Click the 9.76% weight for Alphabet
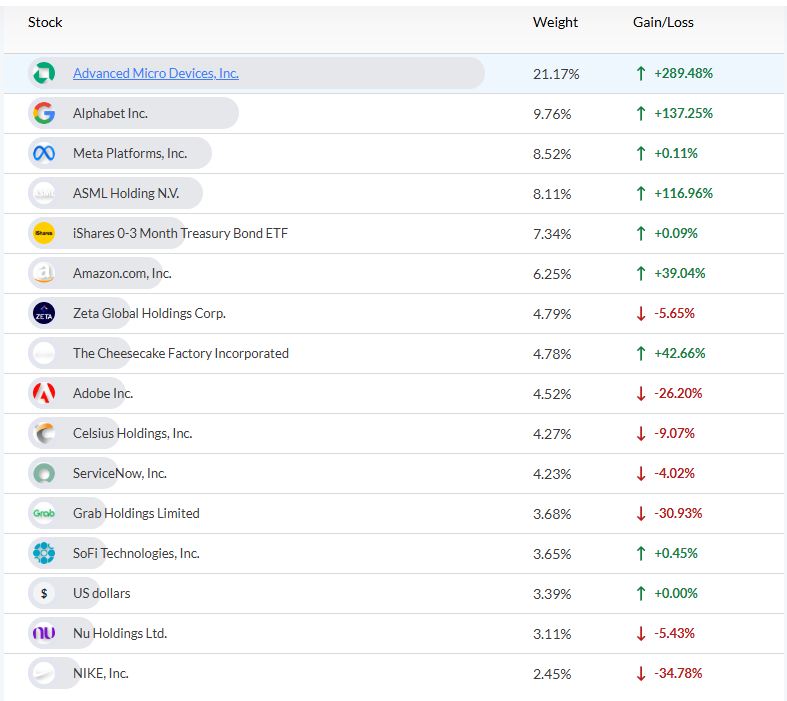The height and width of the screenshot is (701, 787). pyautogui.click(x=552, y=114)
